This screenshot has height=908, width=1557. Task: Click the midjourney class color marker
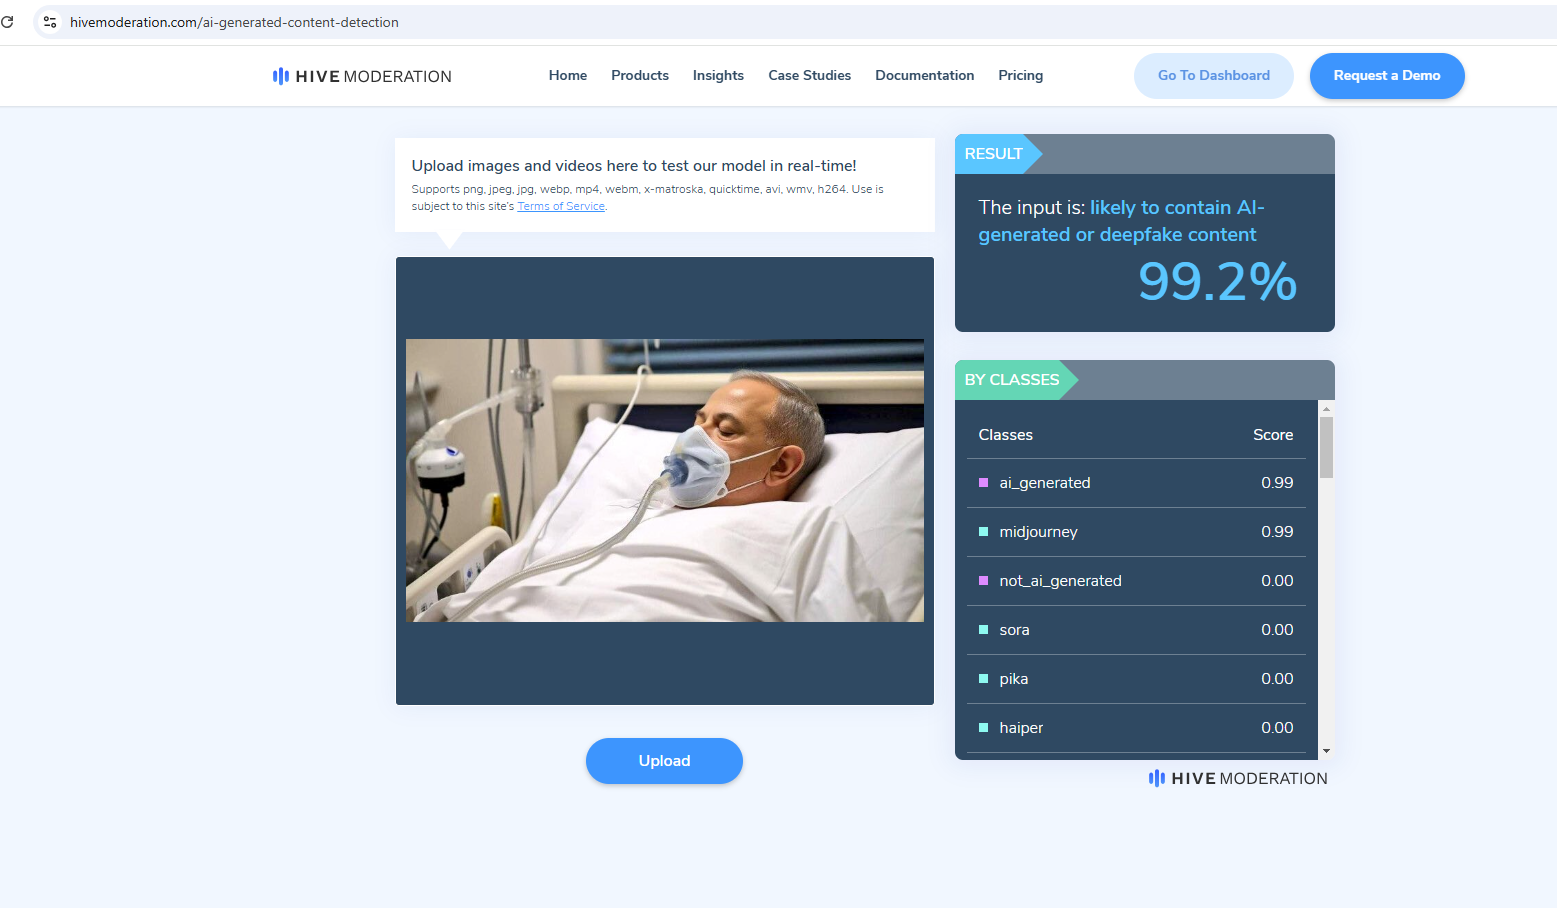pyautogui.click(x=983, y=532)
